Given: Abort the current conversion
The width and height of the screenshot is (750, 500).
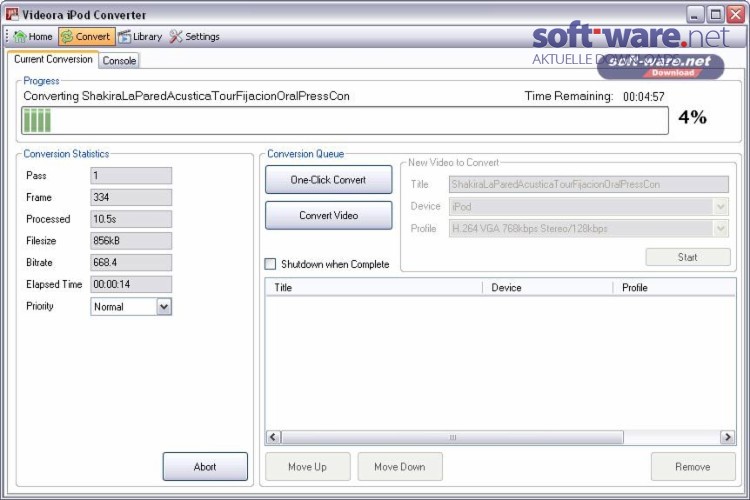Looking at the screenshot, I should (205, 467).
